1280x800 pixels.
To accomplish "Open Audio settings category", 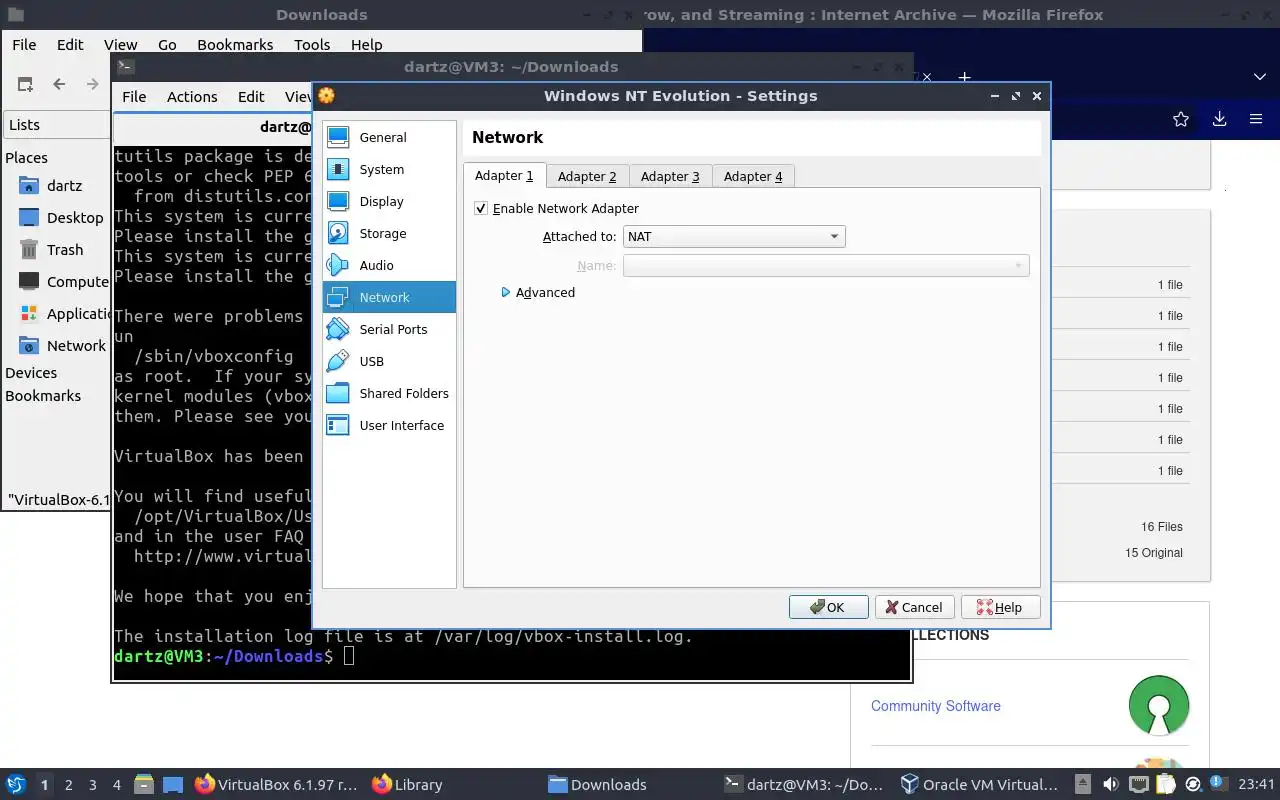I will [x=388, y=265].
